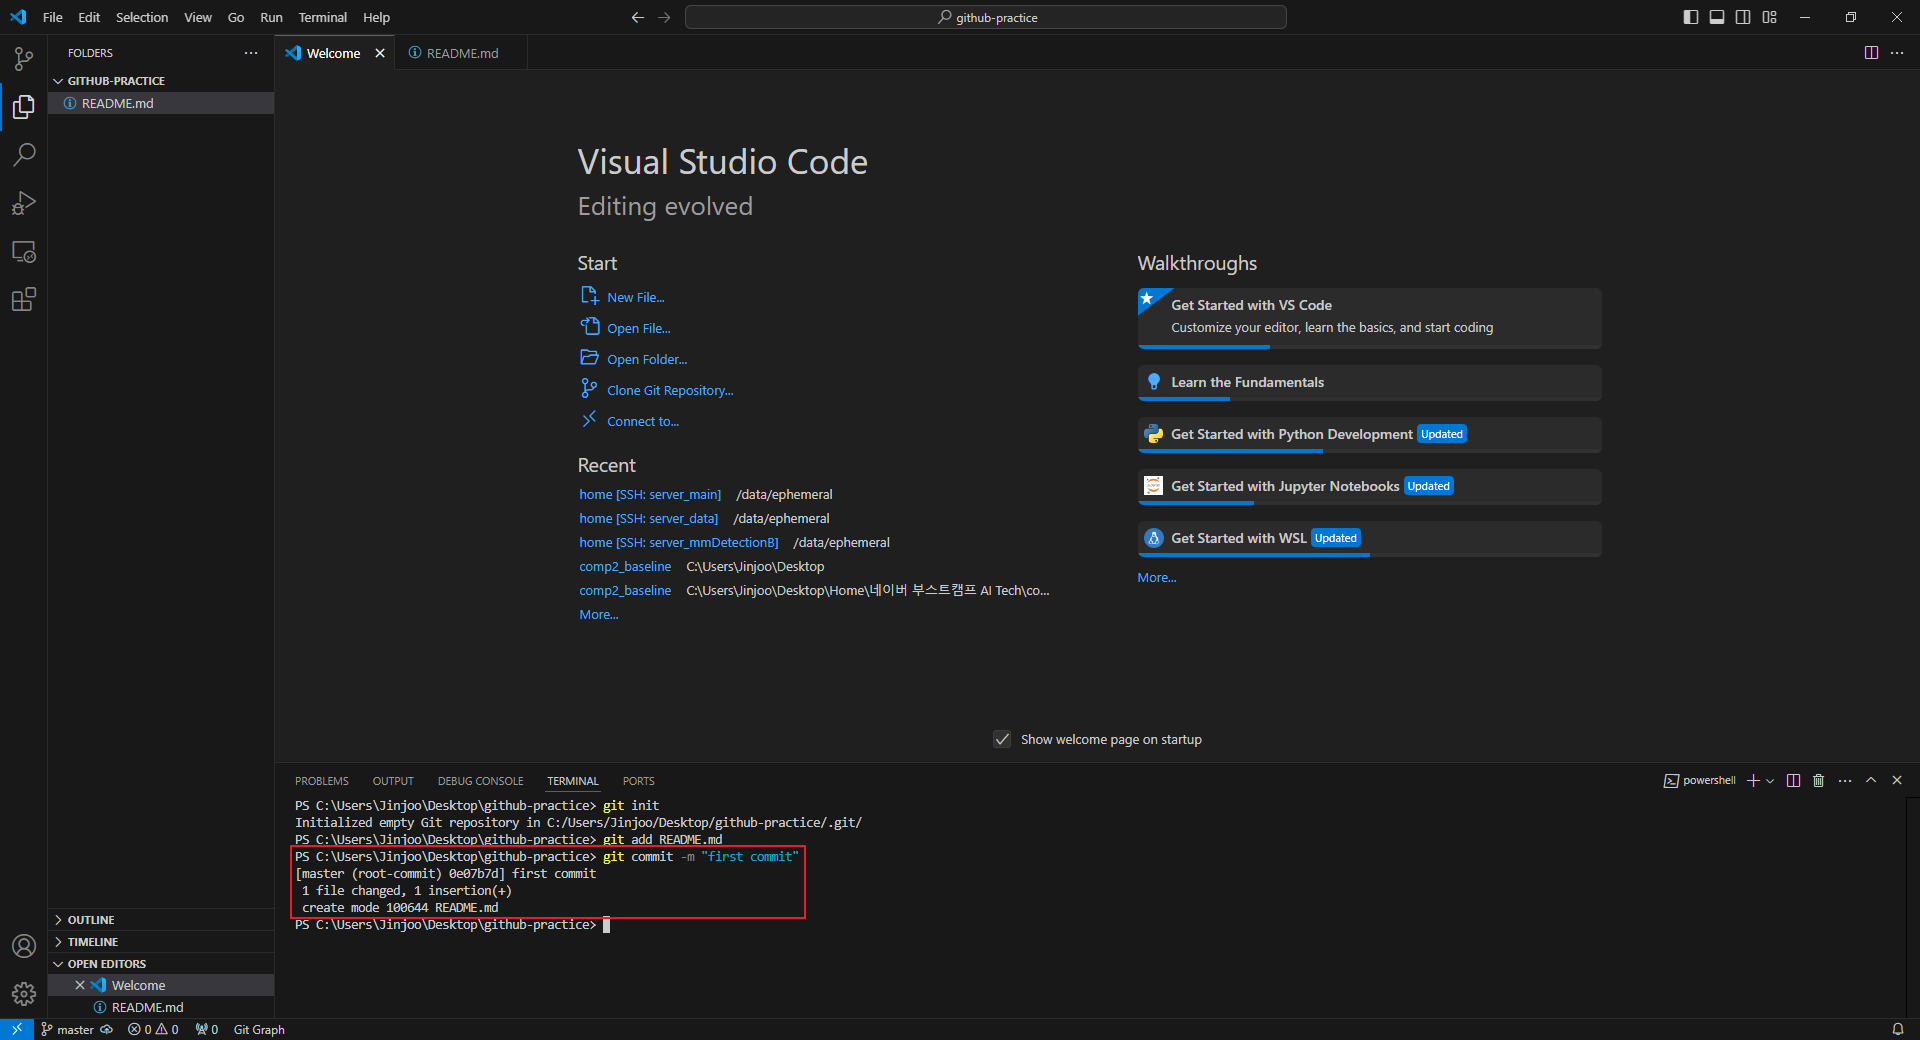Close the Welcome tab

[x=380, y=53]
